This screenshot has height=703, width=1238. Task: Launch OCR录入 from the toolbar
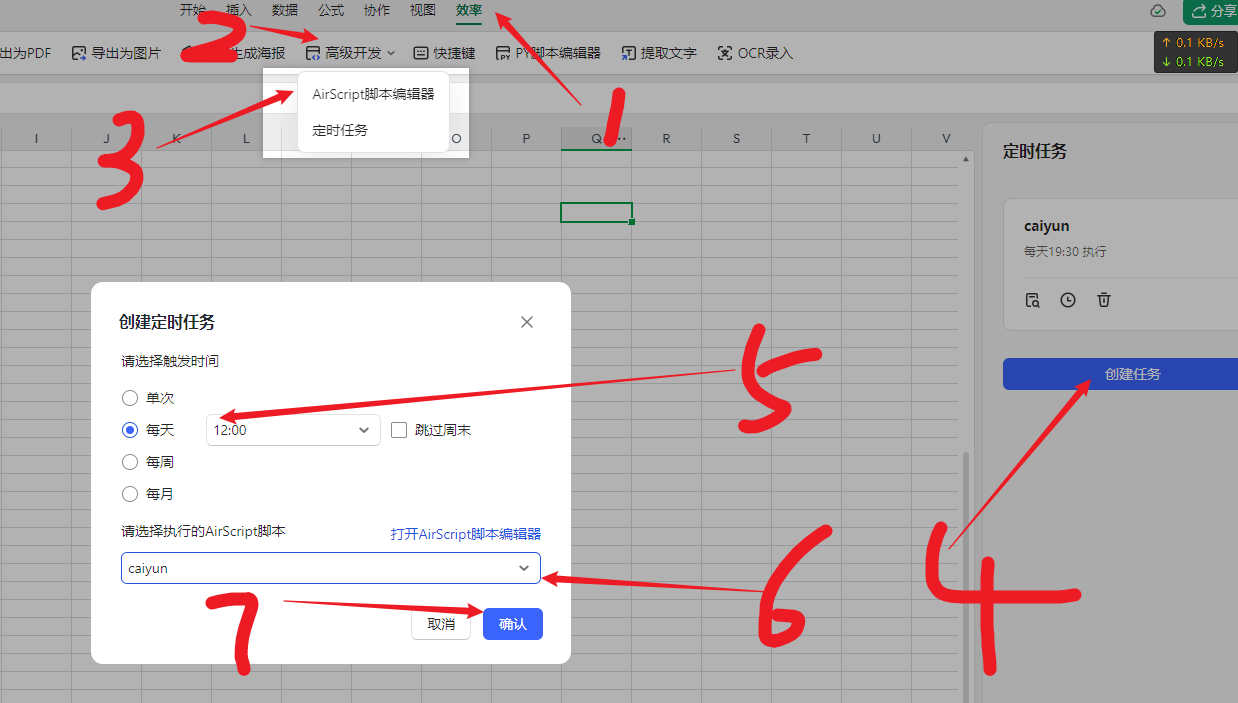(x=754, y=53)
